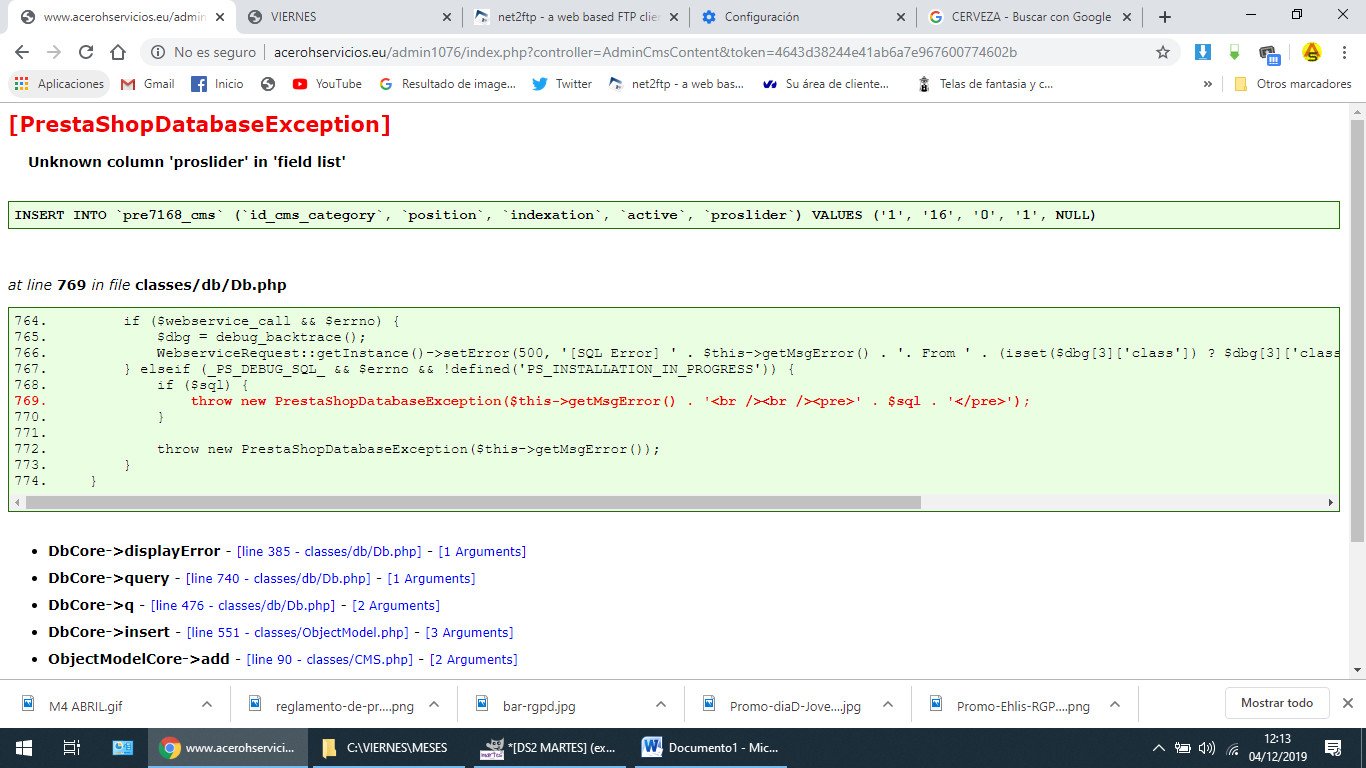Click the taskbar clock showing 12:13
This screenshot has width=1366, height=768.
(1276, 747)
